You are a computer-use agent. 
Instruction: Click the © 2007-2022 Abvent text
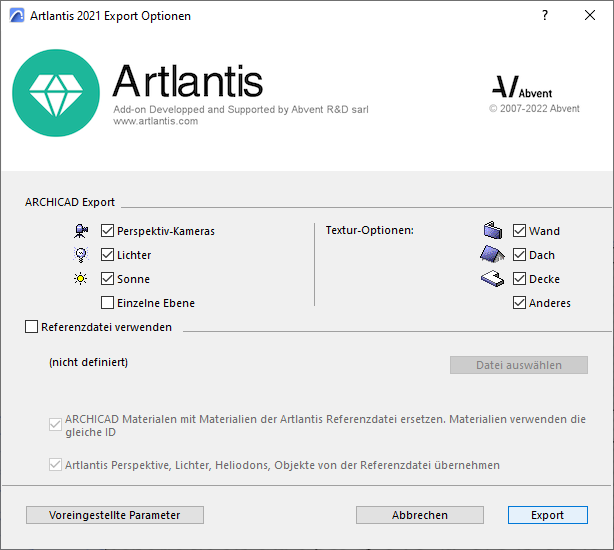click(534, 108)
